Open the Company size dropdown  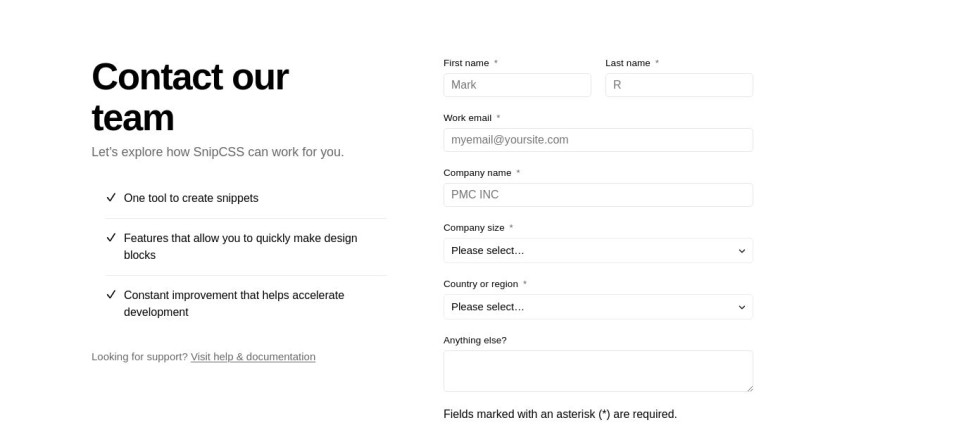click(x=596, y=251)
